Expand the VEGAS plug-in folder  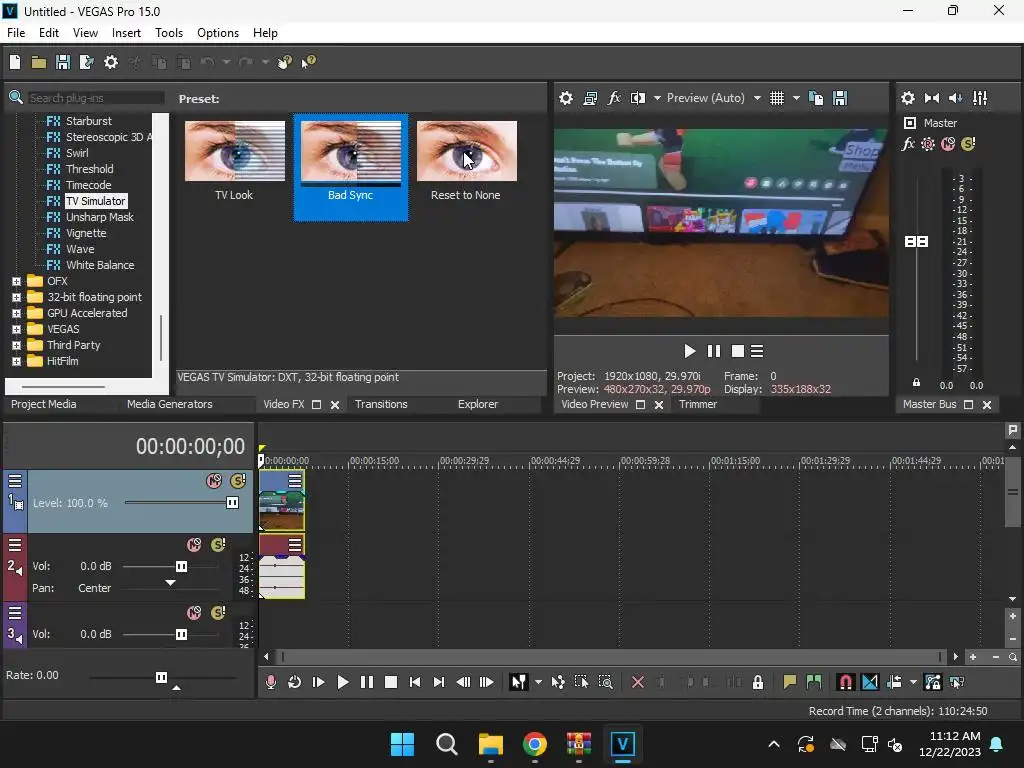(x=16, y=329)
